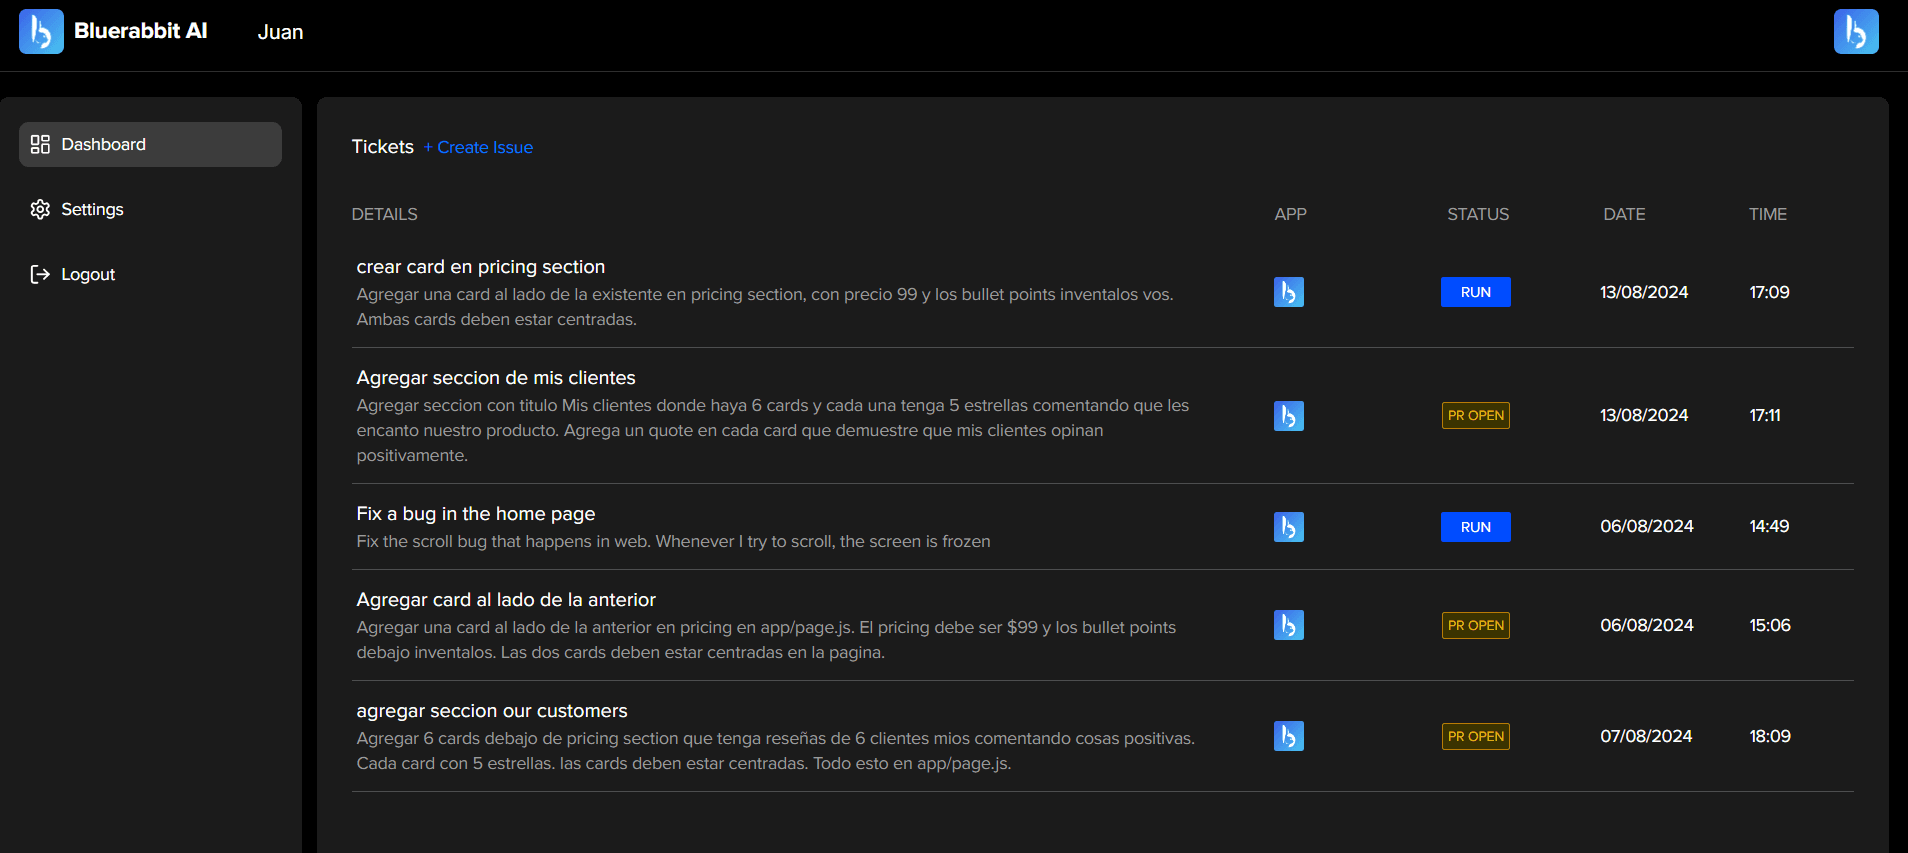Image resolution: width=1908 pixels, height=853 pixels.
Task: Click app icon for 'crear card en pricing section'
Action: pyautogui.click(x=1288, y=292)
